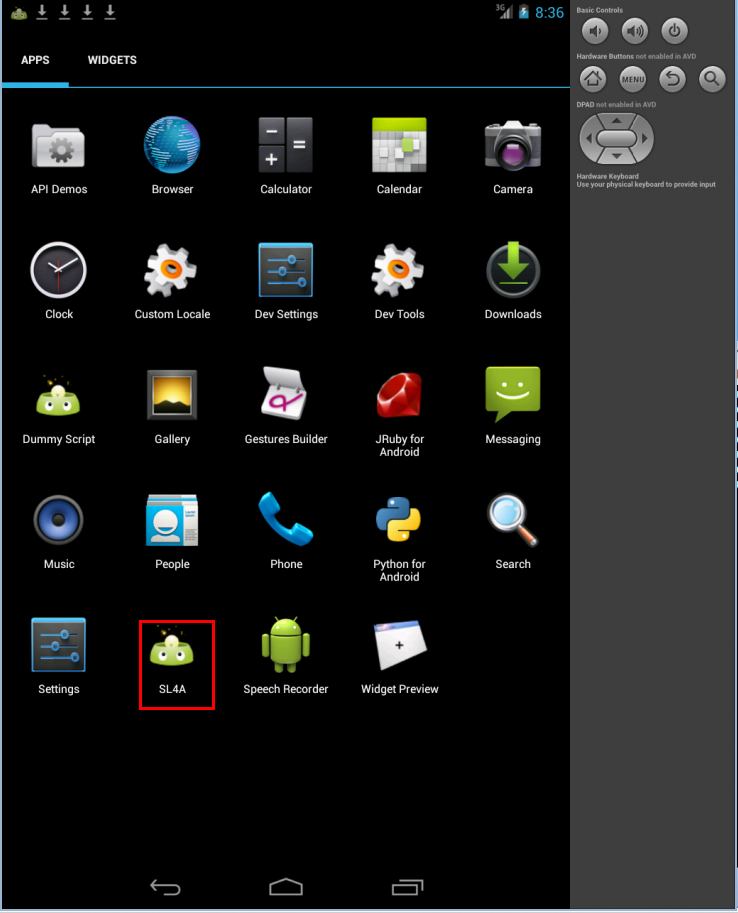Click emulator hardware search button

click(712, 79)
